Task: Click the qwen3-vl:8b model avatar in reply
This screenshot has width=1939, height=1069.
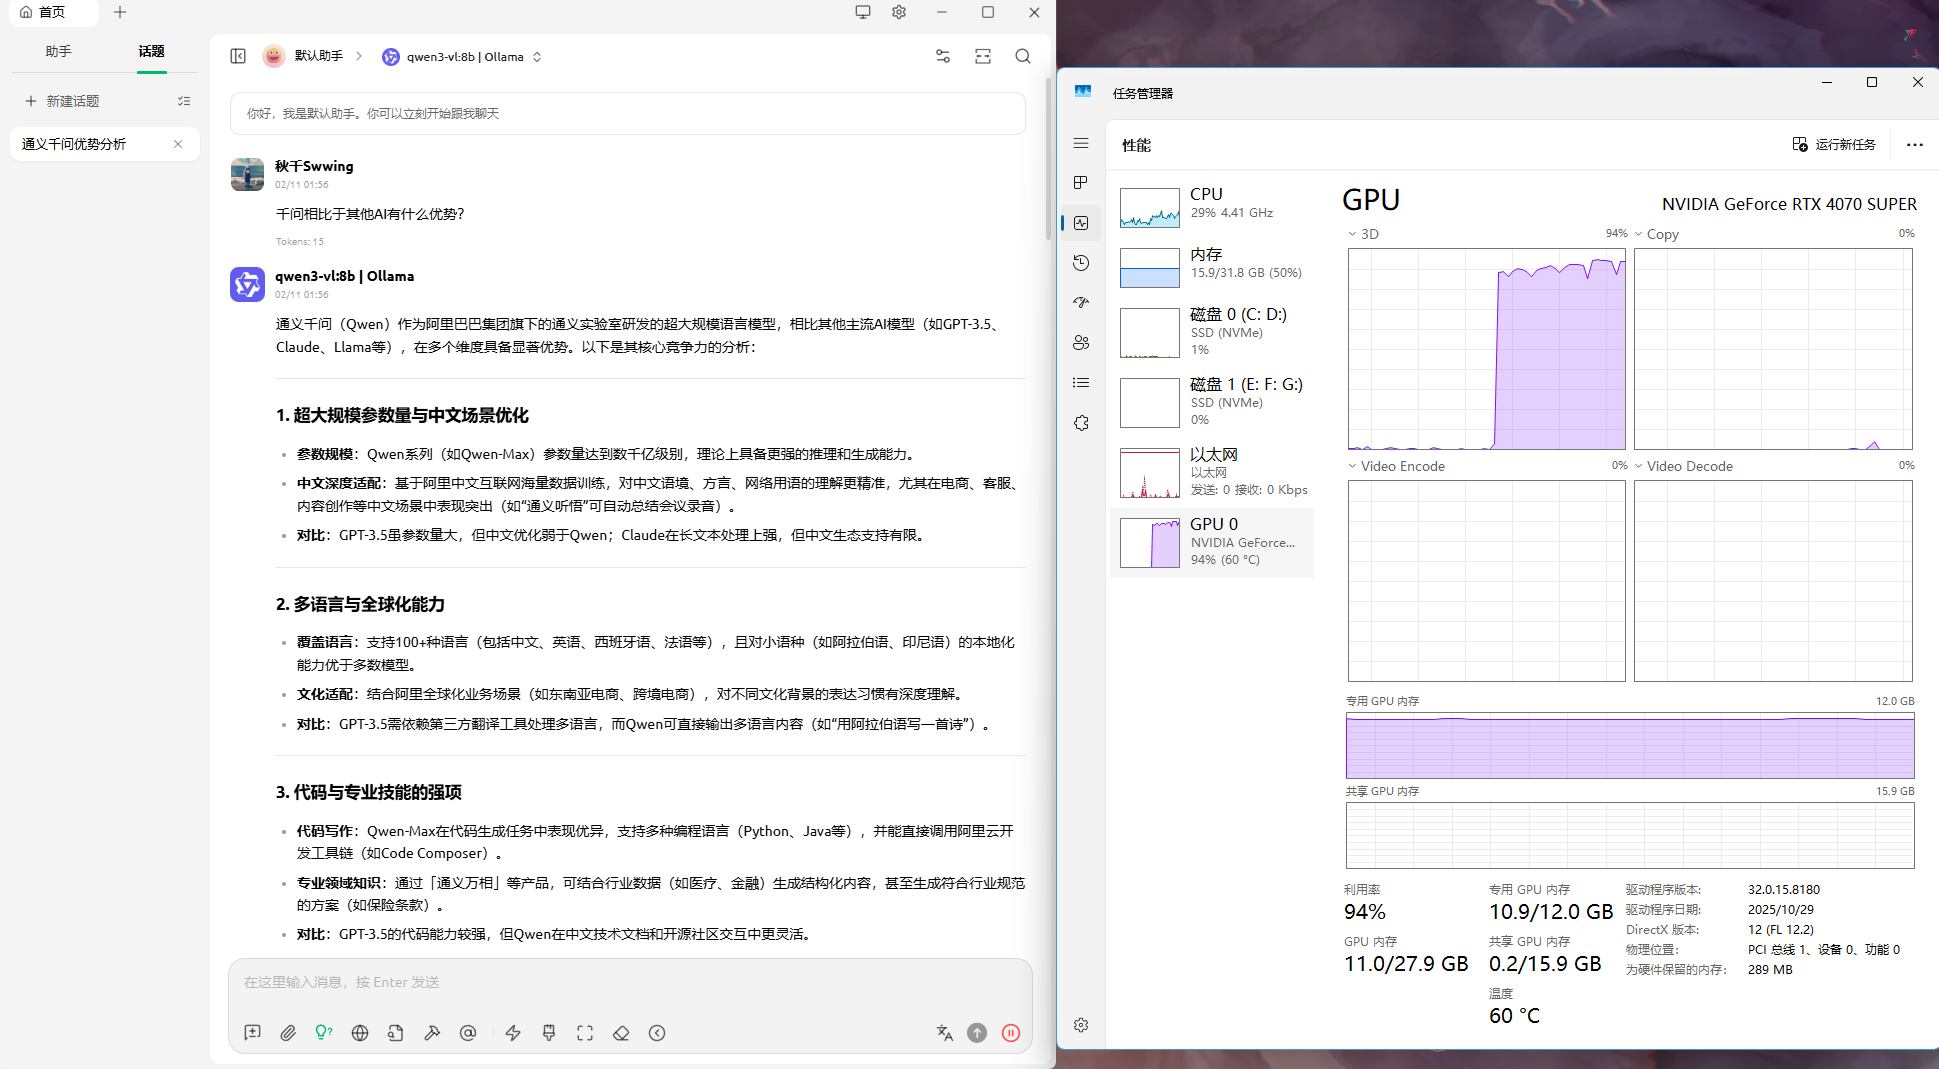Action: coord(247,284)
